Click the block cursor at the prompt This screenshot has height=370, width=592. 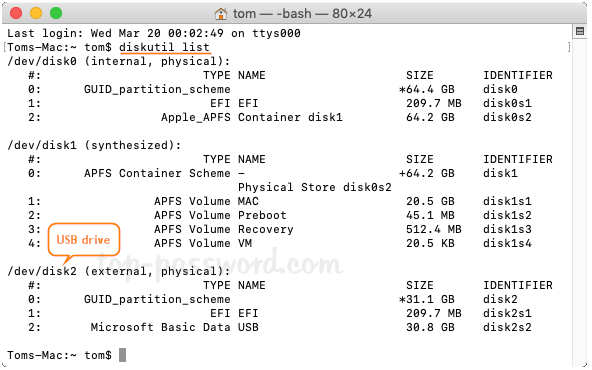pyautogui.click(x=122, y=355)
